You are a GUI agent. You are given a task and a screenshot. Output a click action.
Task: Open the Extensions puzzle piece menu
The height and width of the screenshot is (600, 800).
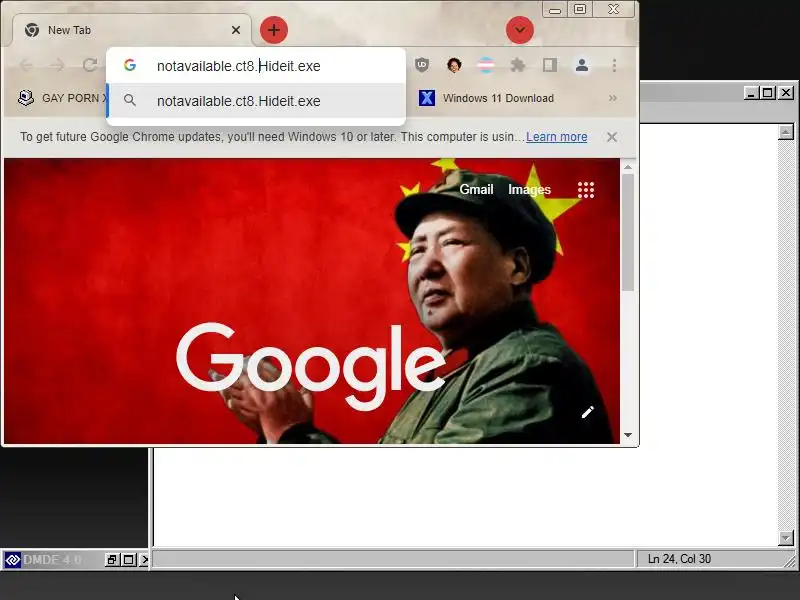pos(517,65)
